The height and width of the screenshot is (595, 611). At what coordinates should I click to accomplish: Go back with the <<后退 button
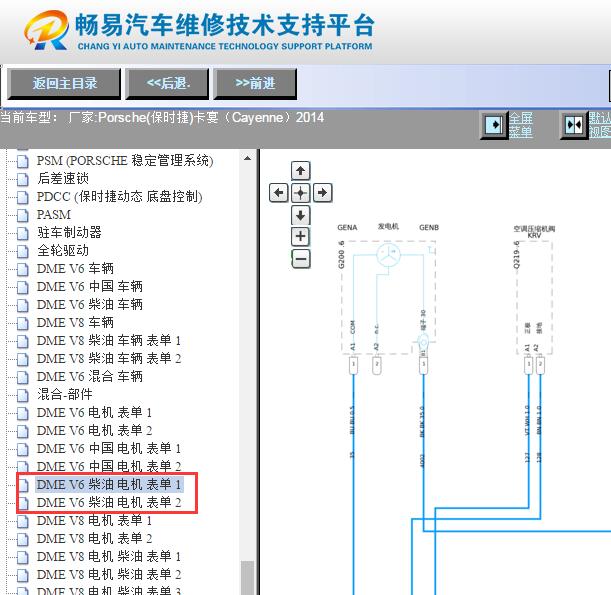pos(168,83)
